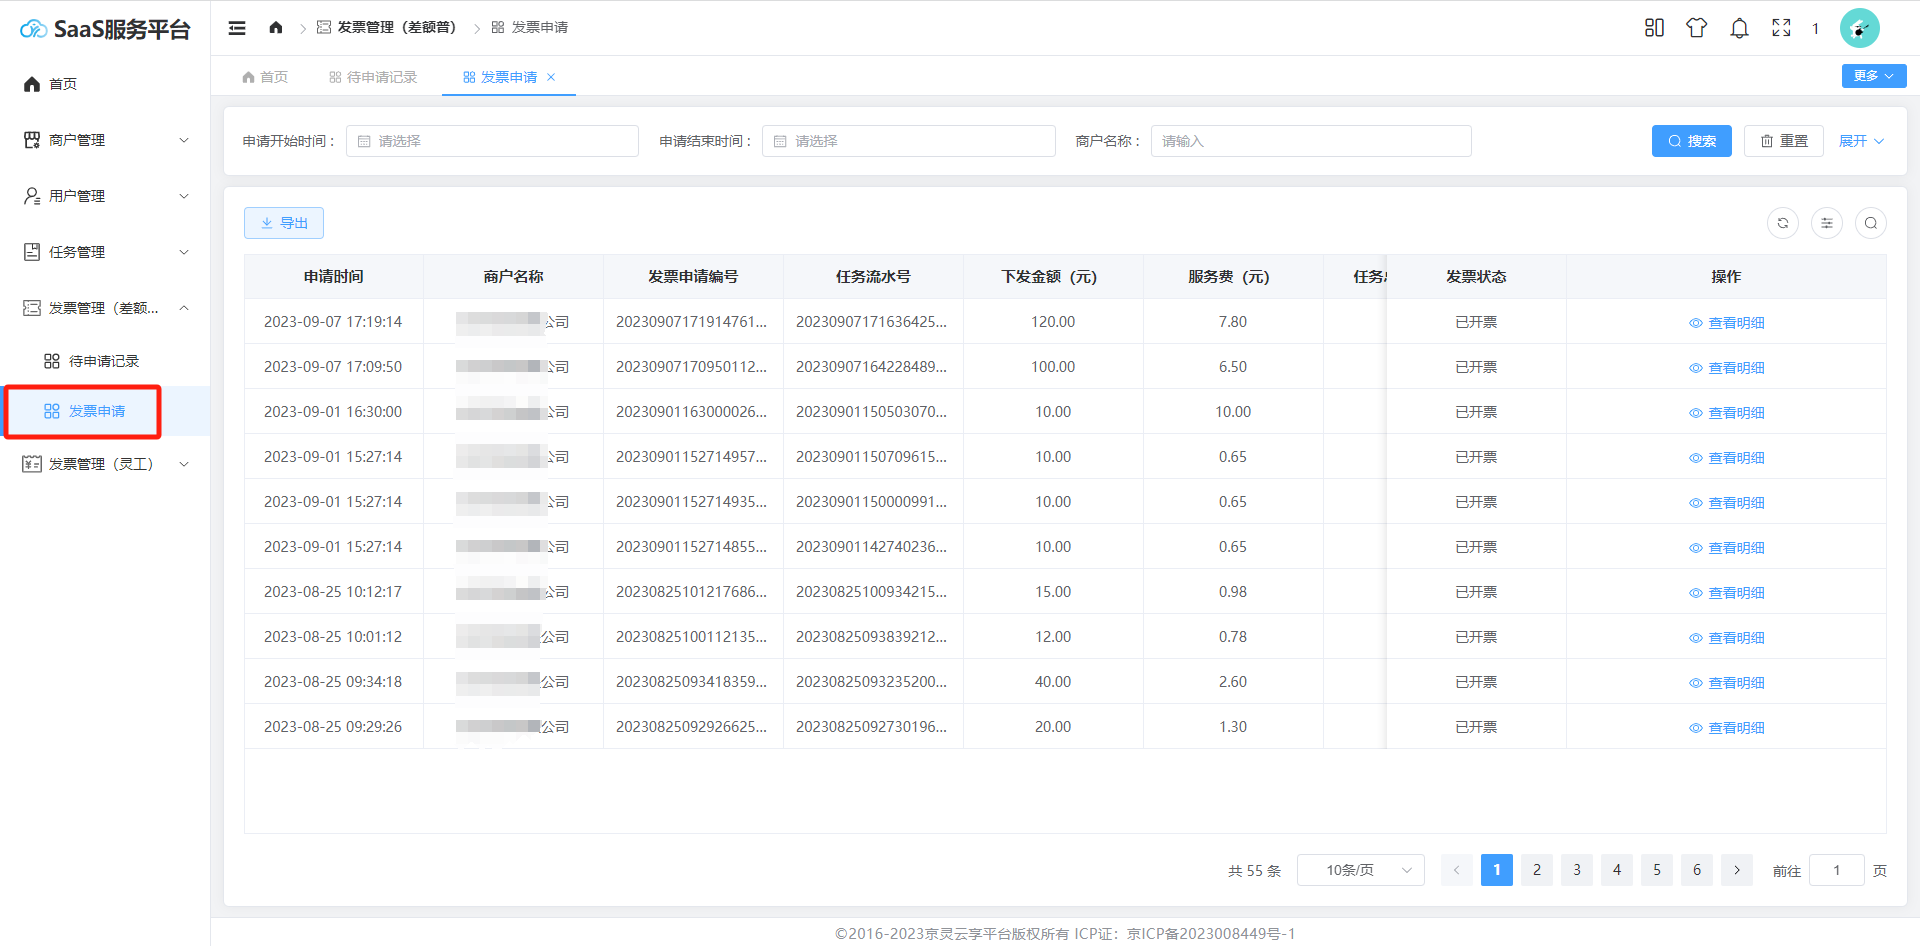Click the next page arrow
The width and height of the screenshot is (1920, 946).
coord(1737,870)
